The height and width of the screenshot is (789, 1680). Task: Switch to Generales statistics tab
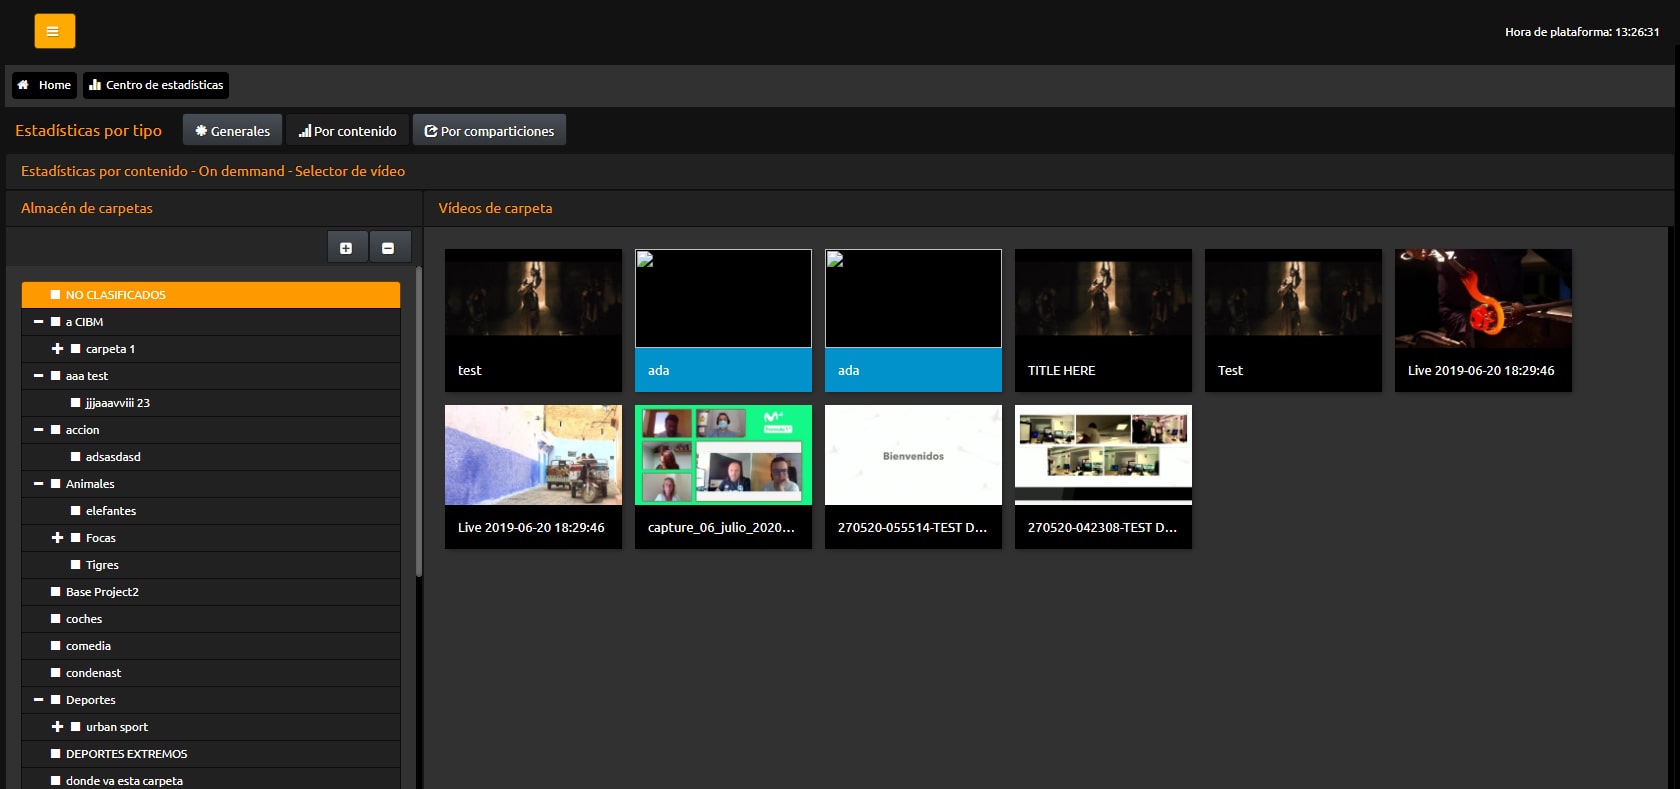[232, 131]
